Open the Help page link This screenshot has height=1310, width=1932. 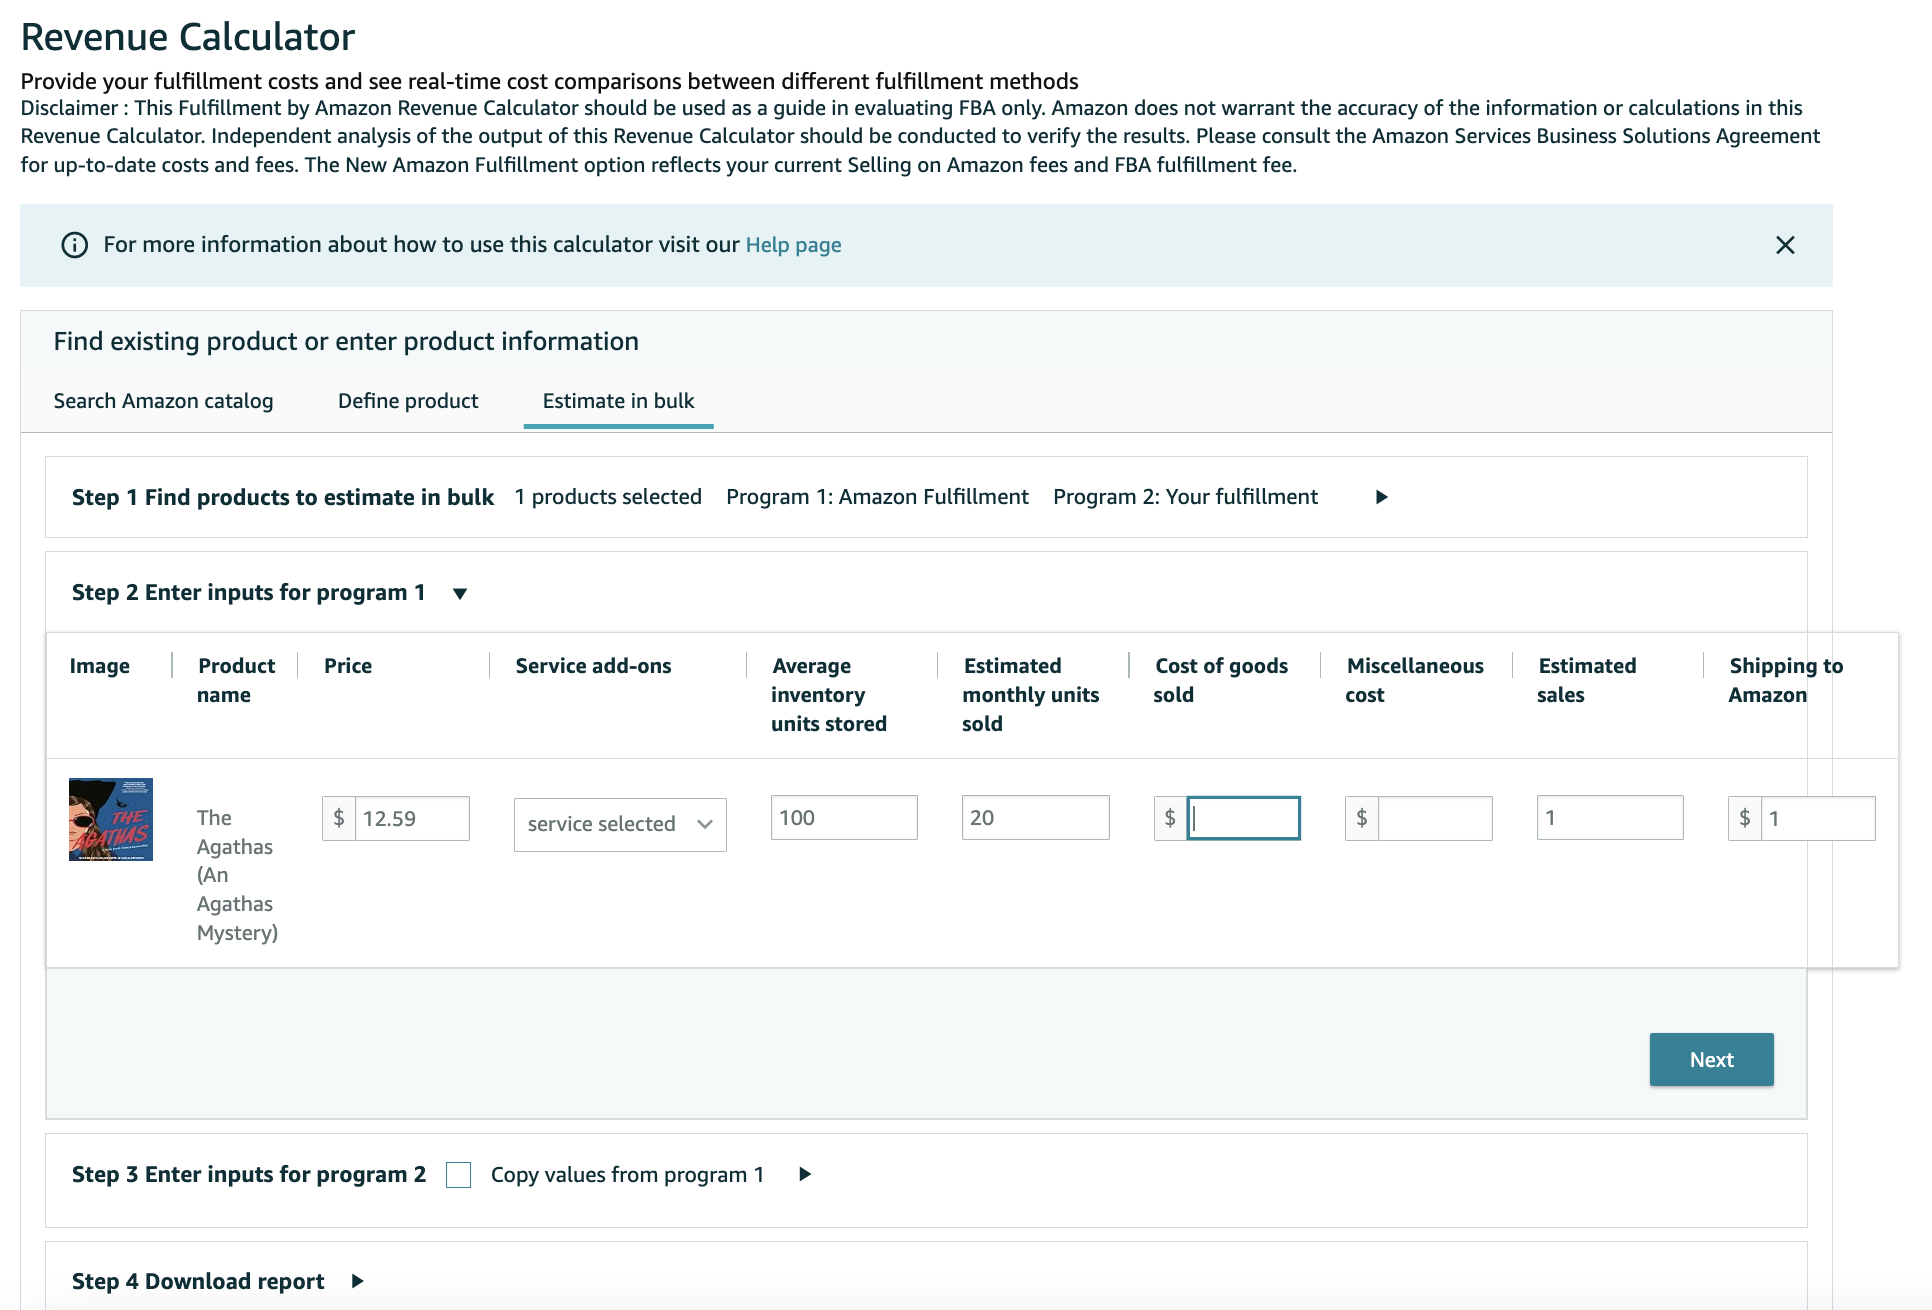click(793, 245)
